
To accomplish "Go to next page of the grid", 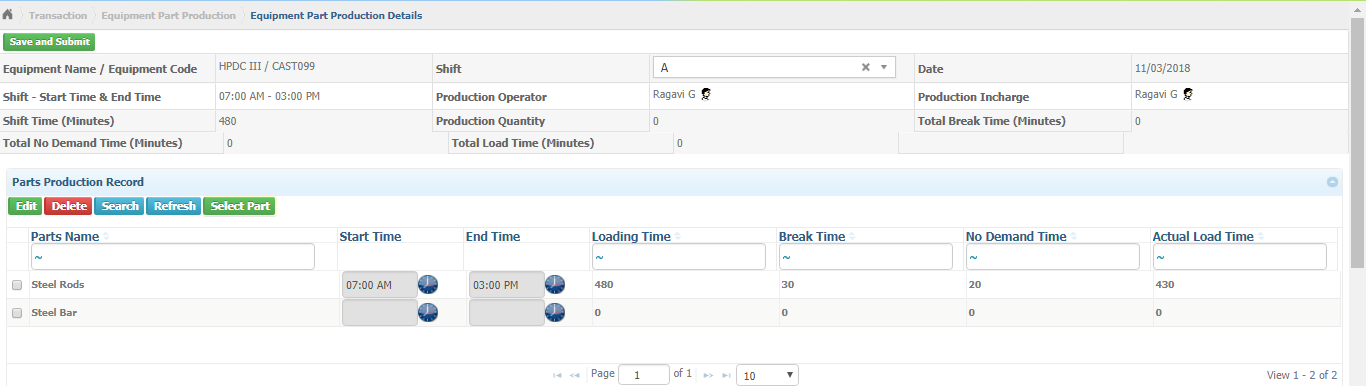I will coord(707,375).
